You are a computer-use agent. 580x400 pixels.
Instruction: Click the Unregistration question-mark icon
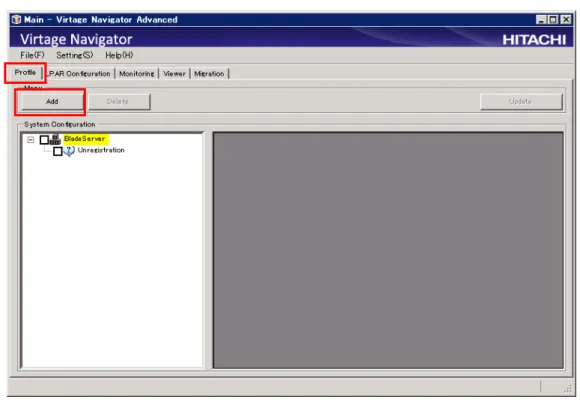tap(69, 151)
